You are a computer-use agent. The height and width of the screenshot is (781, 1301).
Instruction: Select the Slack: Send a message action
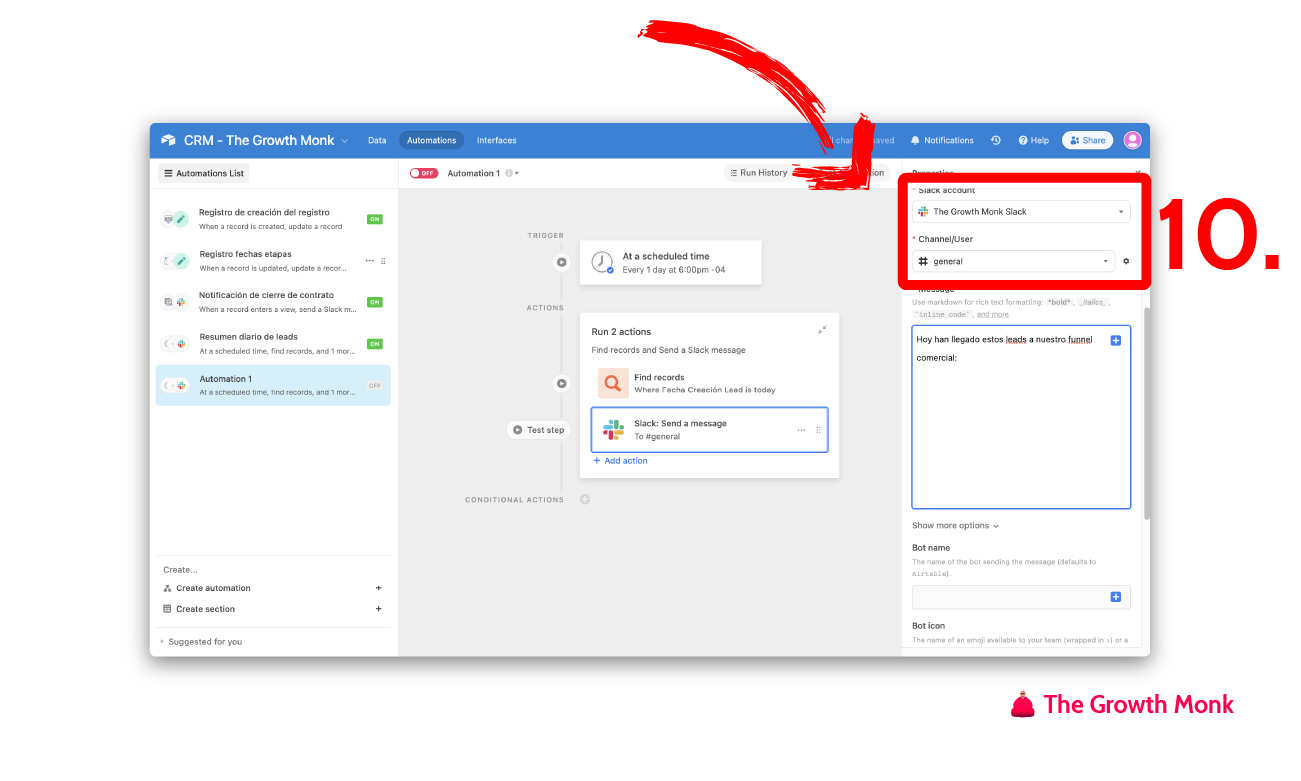(709, 430)
